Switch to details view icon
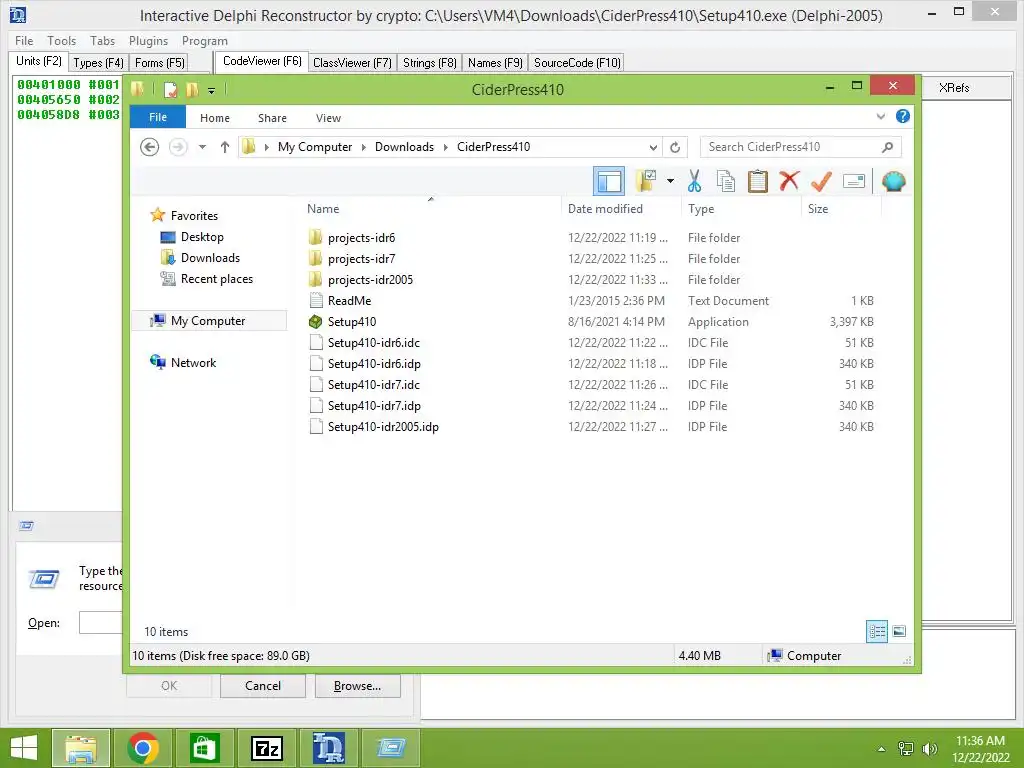Viewport: 1024px width, 768px height. click(876, 631)
